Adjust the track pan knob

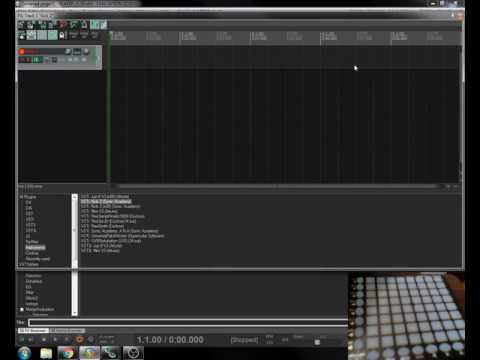pos(86,51)
